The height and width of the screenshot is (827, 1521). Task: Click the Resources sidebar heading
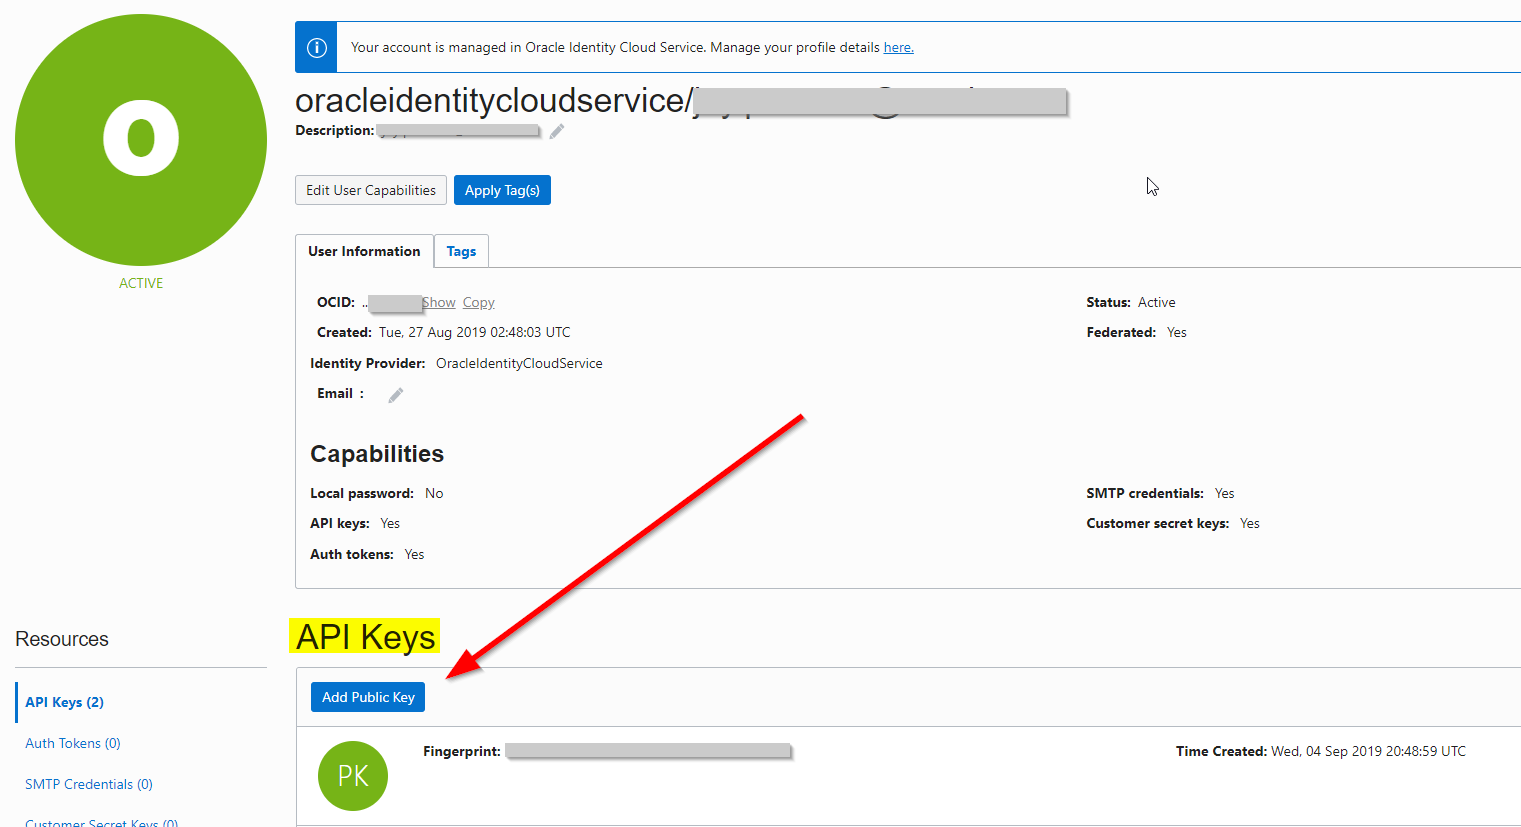click(62, 639)
